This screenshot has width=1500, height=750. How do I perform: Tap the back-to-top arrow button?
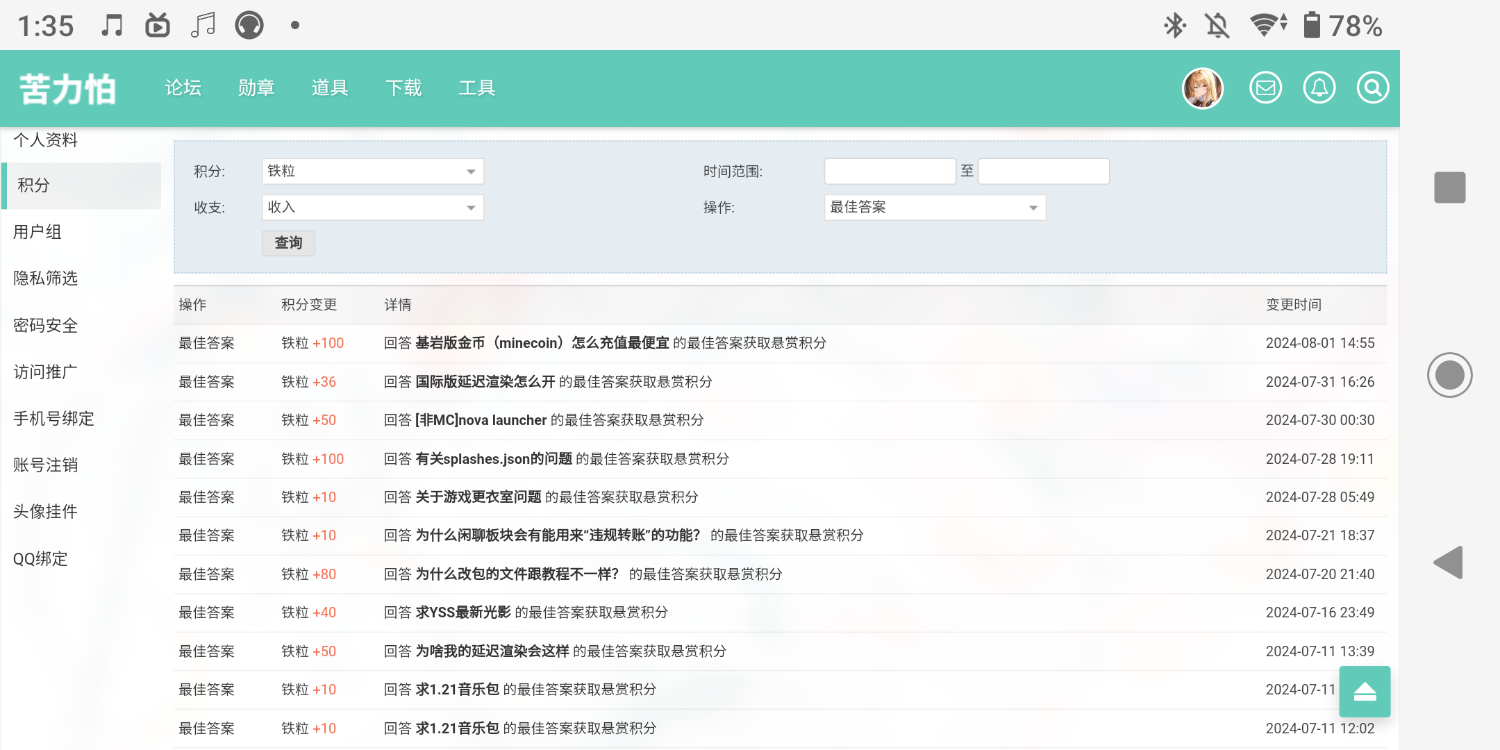pos(1365,691)
